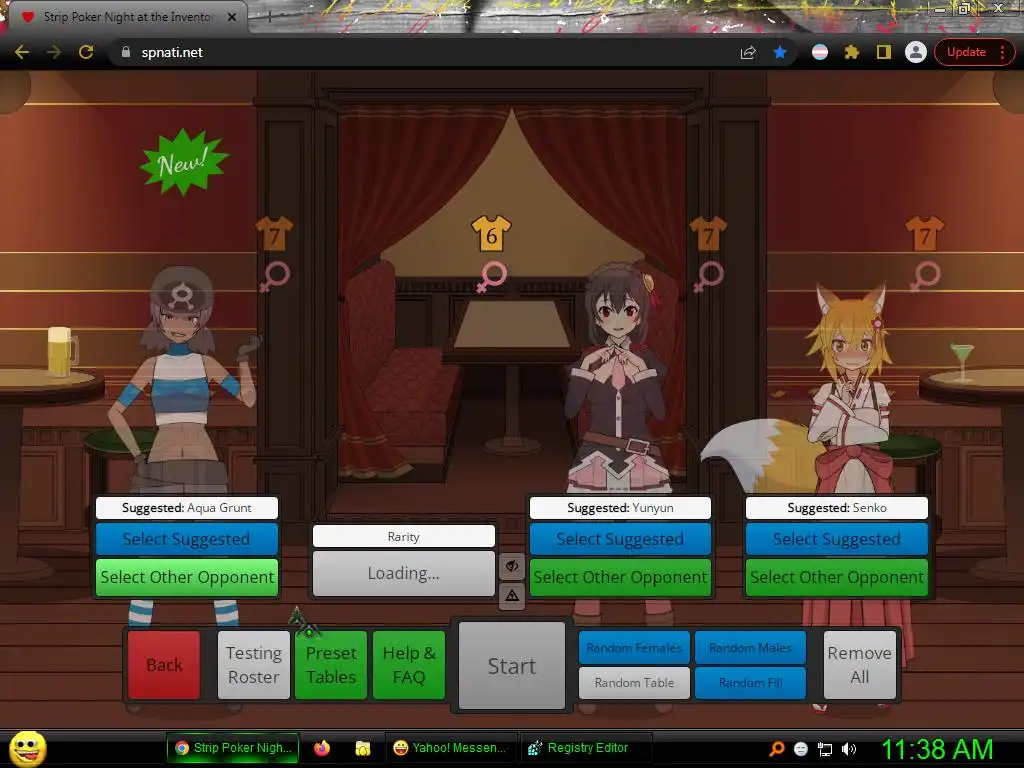This screenshot has width=1024, height=768.
Task: Click Random Table
Action: point(634,682)
